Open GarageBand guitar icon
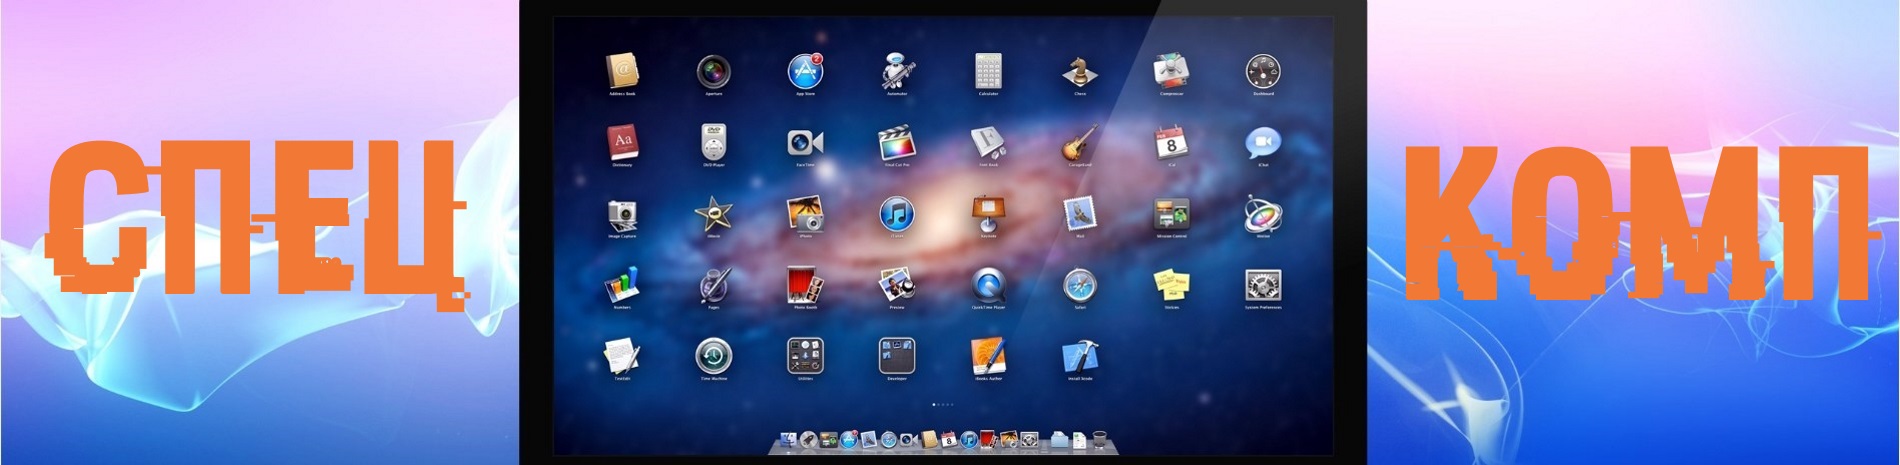Viewport: 1900px width, 465px height. point(1080,143)
